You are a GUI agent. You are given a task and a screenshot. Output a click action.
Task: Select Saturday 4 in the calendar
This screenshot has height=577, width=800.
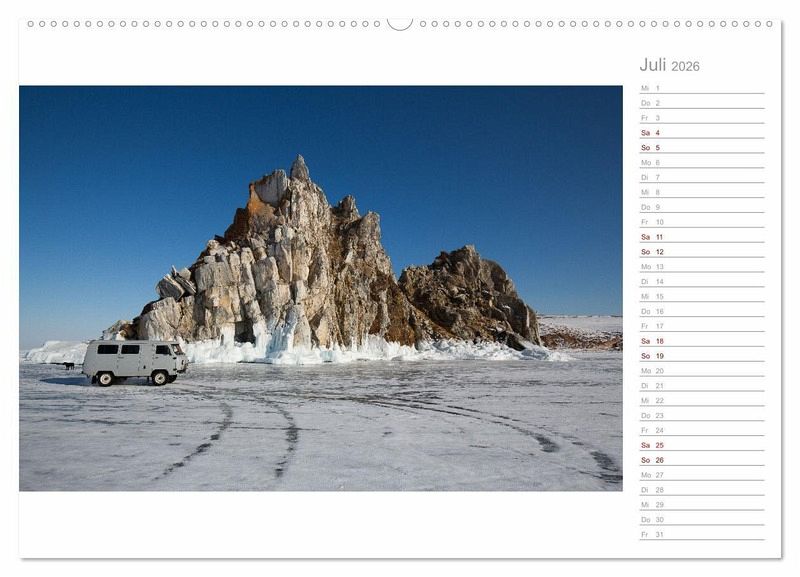[x=700, y=133]
